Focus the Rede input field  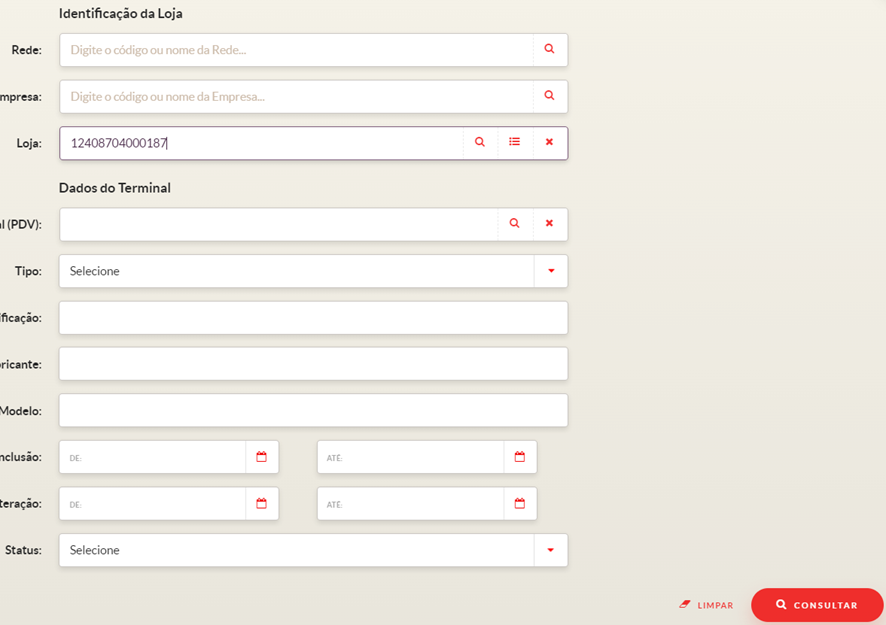coord(296,50)
